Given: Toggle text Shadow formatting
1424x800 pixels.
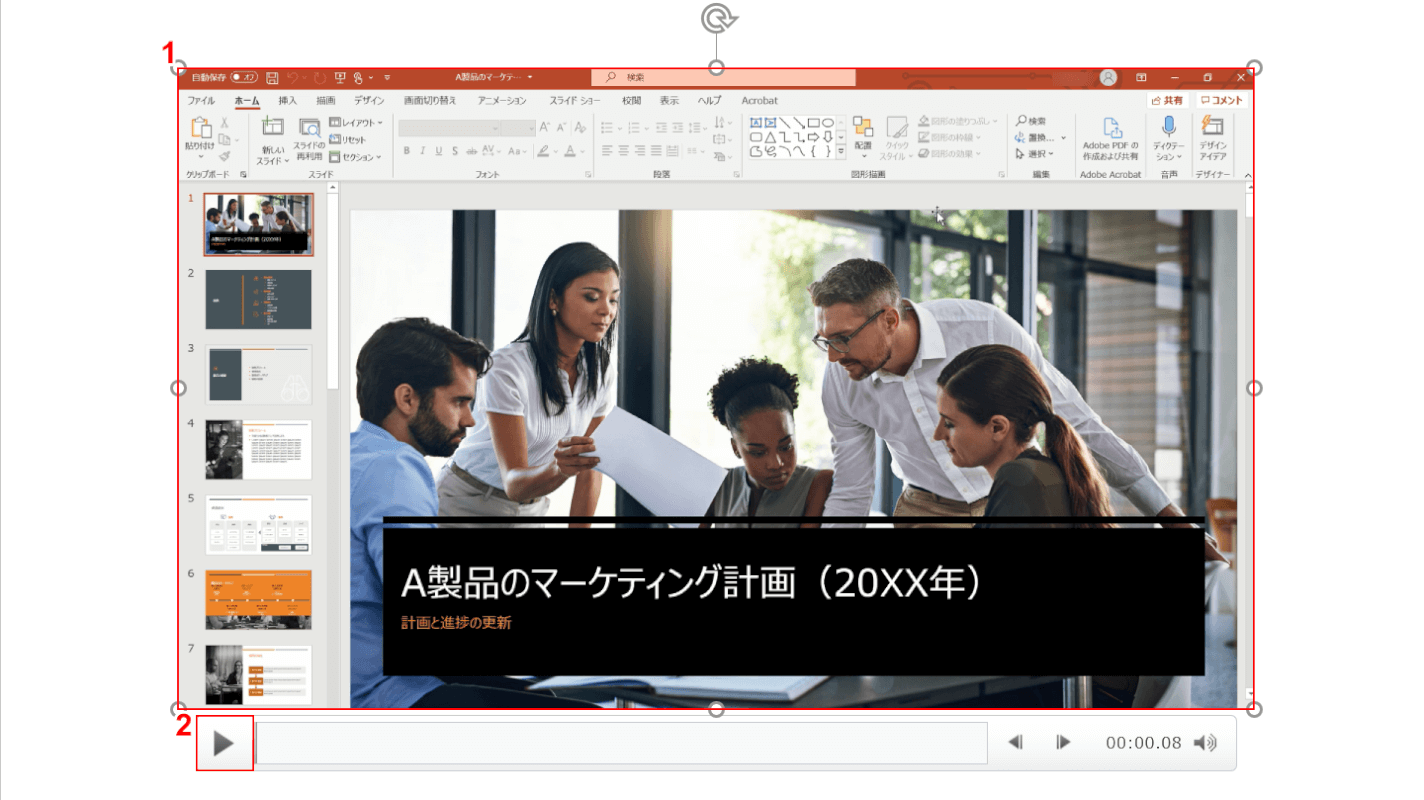Looking at the screenshot, I should [x=455, y=151].
